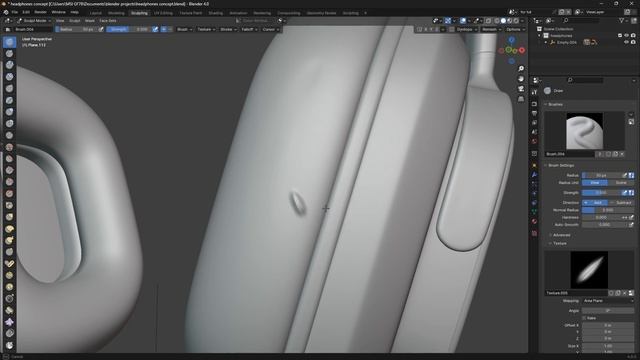Click the Blender logo menu icon
The image size is (640, 360).
point(6,12)
